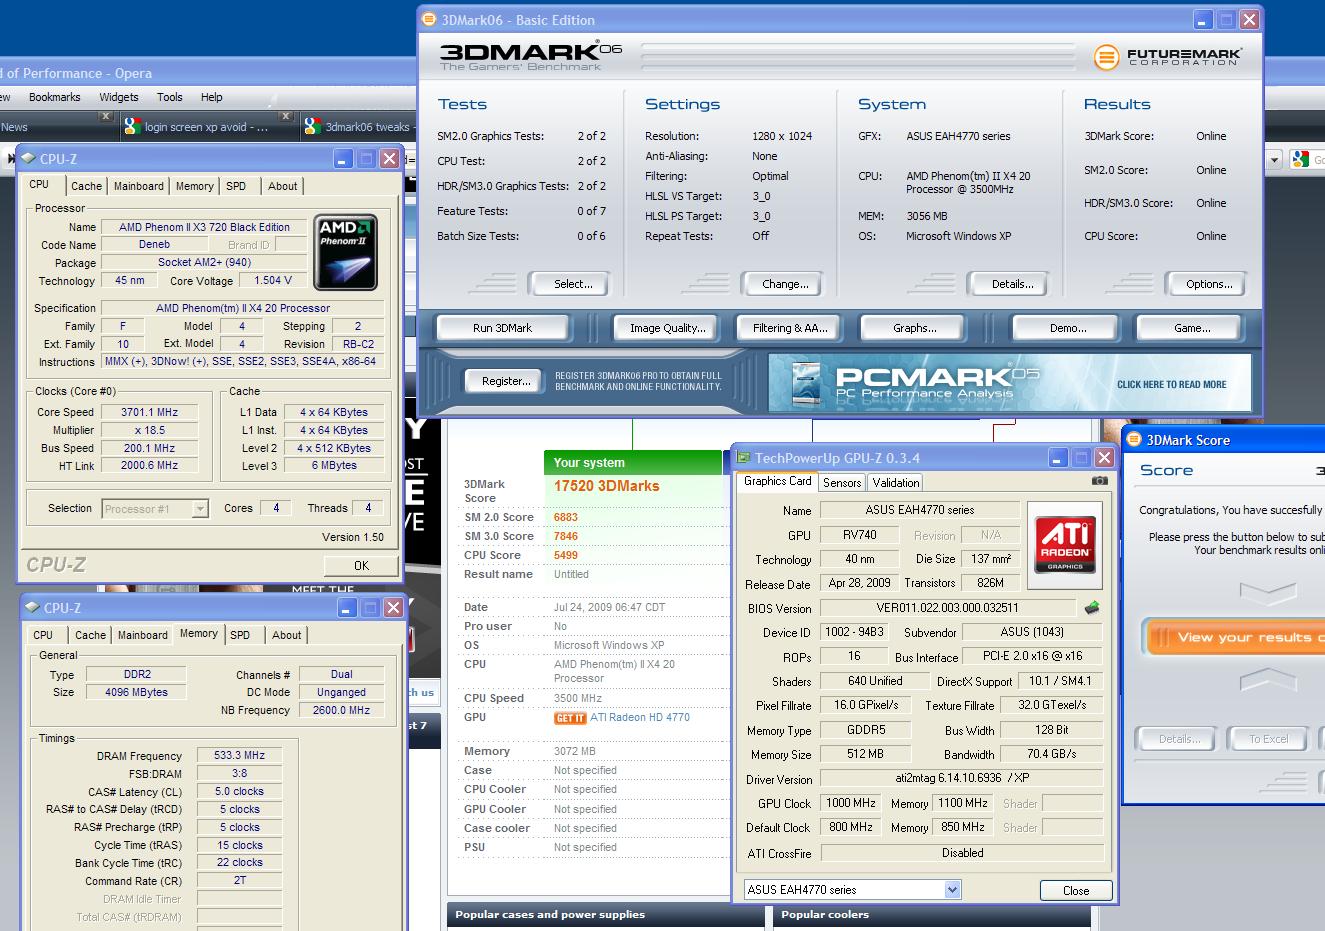
Task: Click the 3DMark Score window title icon
Action: pyautogui.click(x=1134, y=440)
